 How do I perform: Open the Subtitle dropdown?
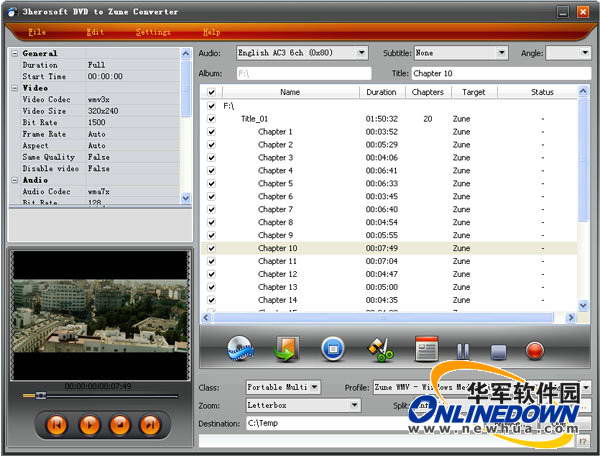(x=461, y=53)
